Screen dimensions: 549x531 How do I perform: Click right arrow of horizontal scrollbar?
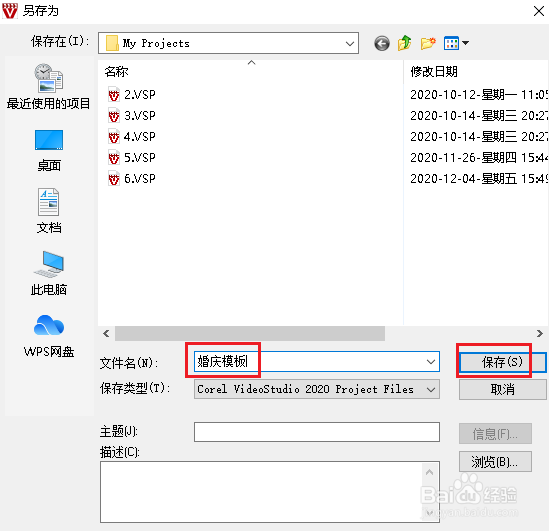(540, 334)
